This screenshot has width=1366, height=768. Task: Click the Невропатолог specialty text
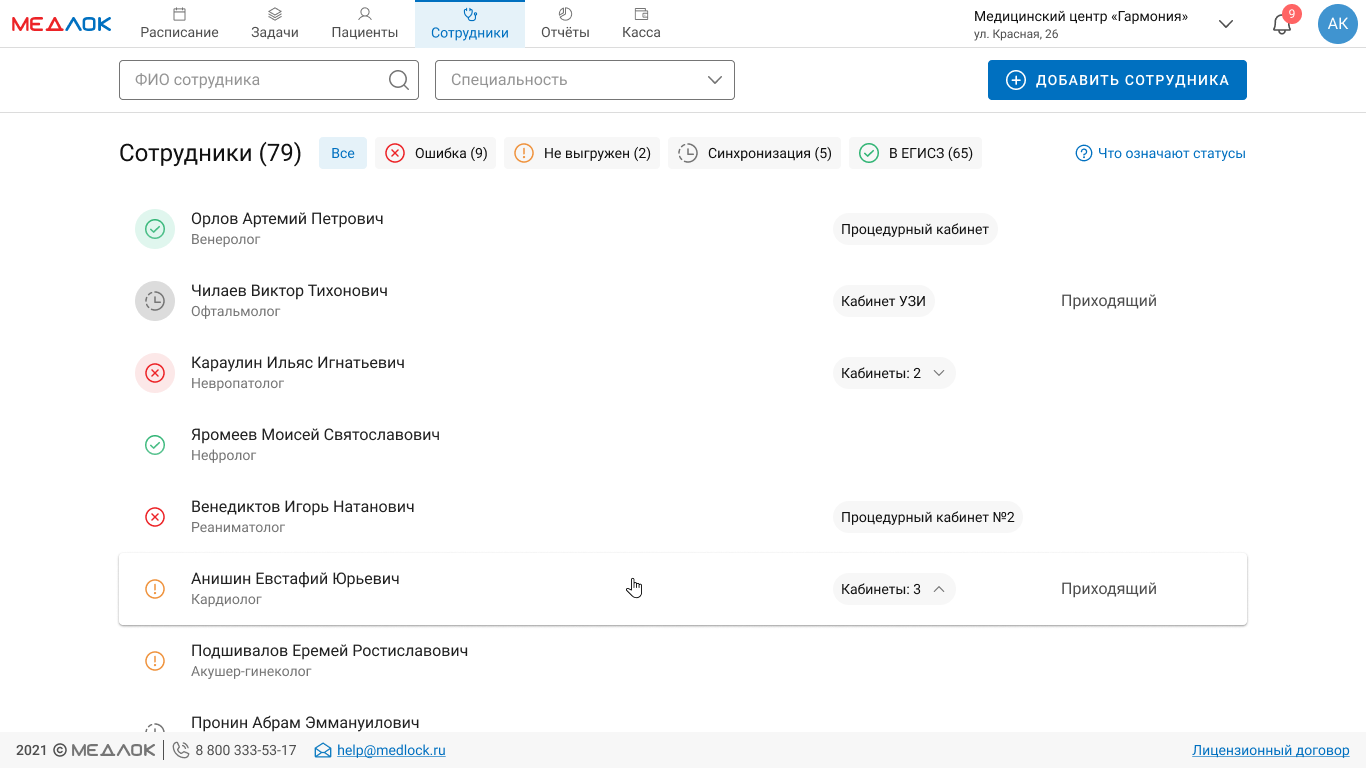pyautogui.click(x=237, y=383)
